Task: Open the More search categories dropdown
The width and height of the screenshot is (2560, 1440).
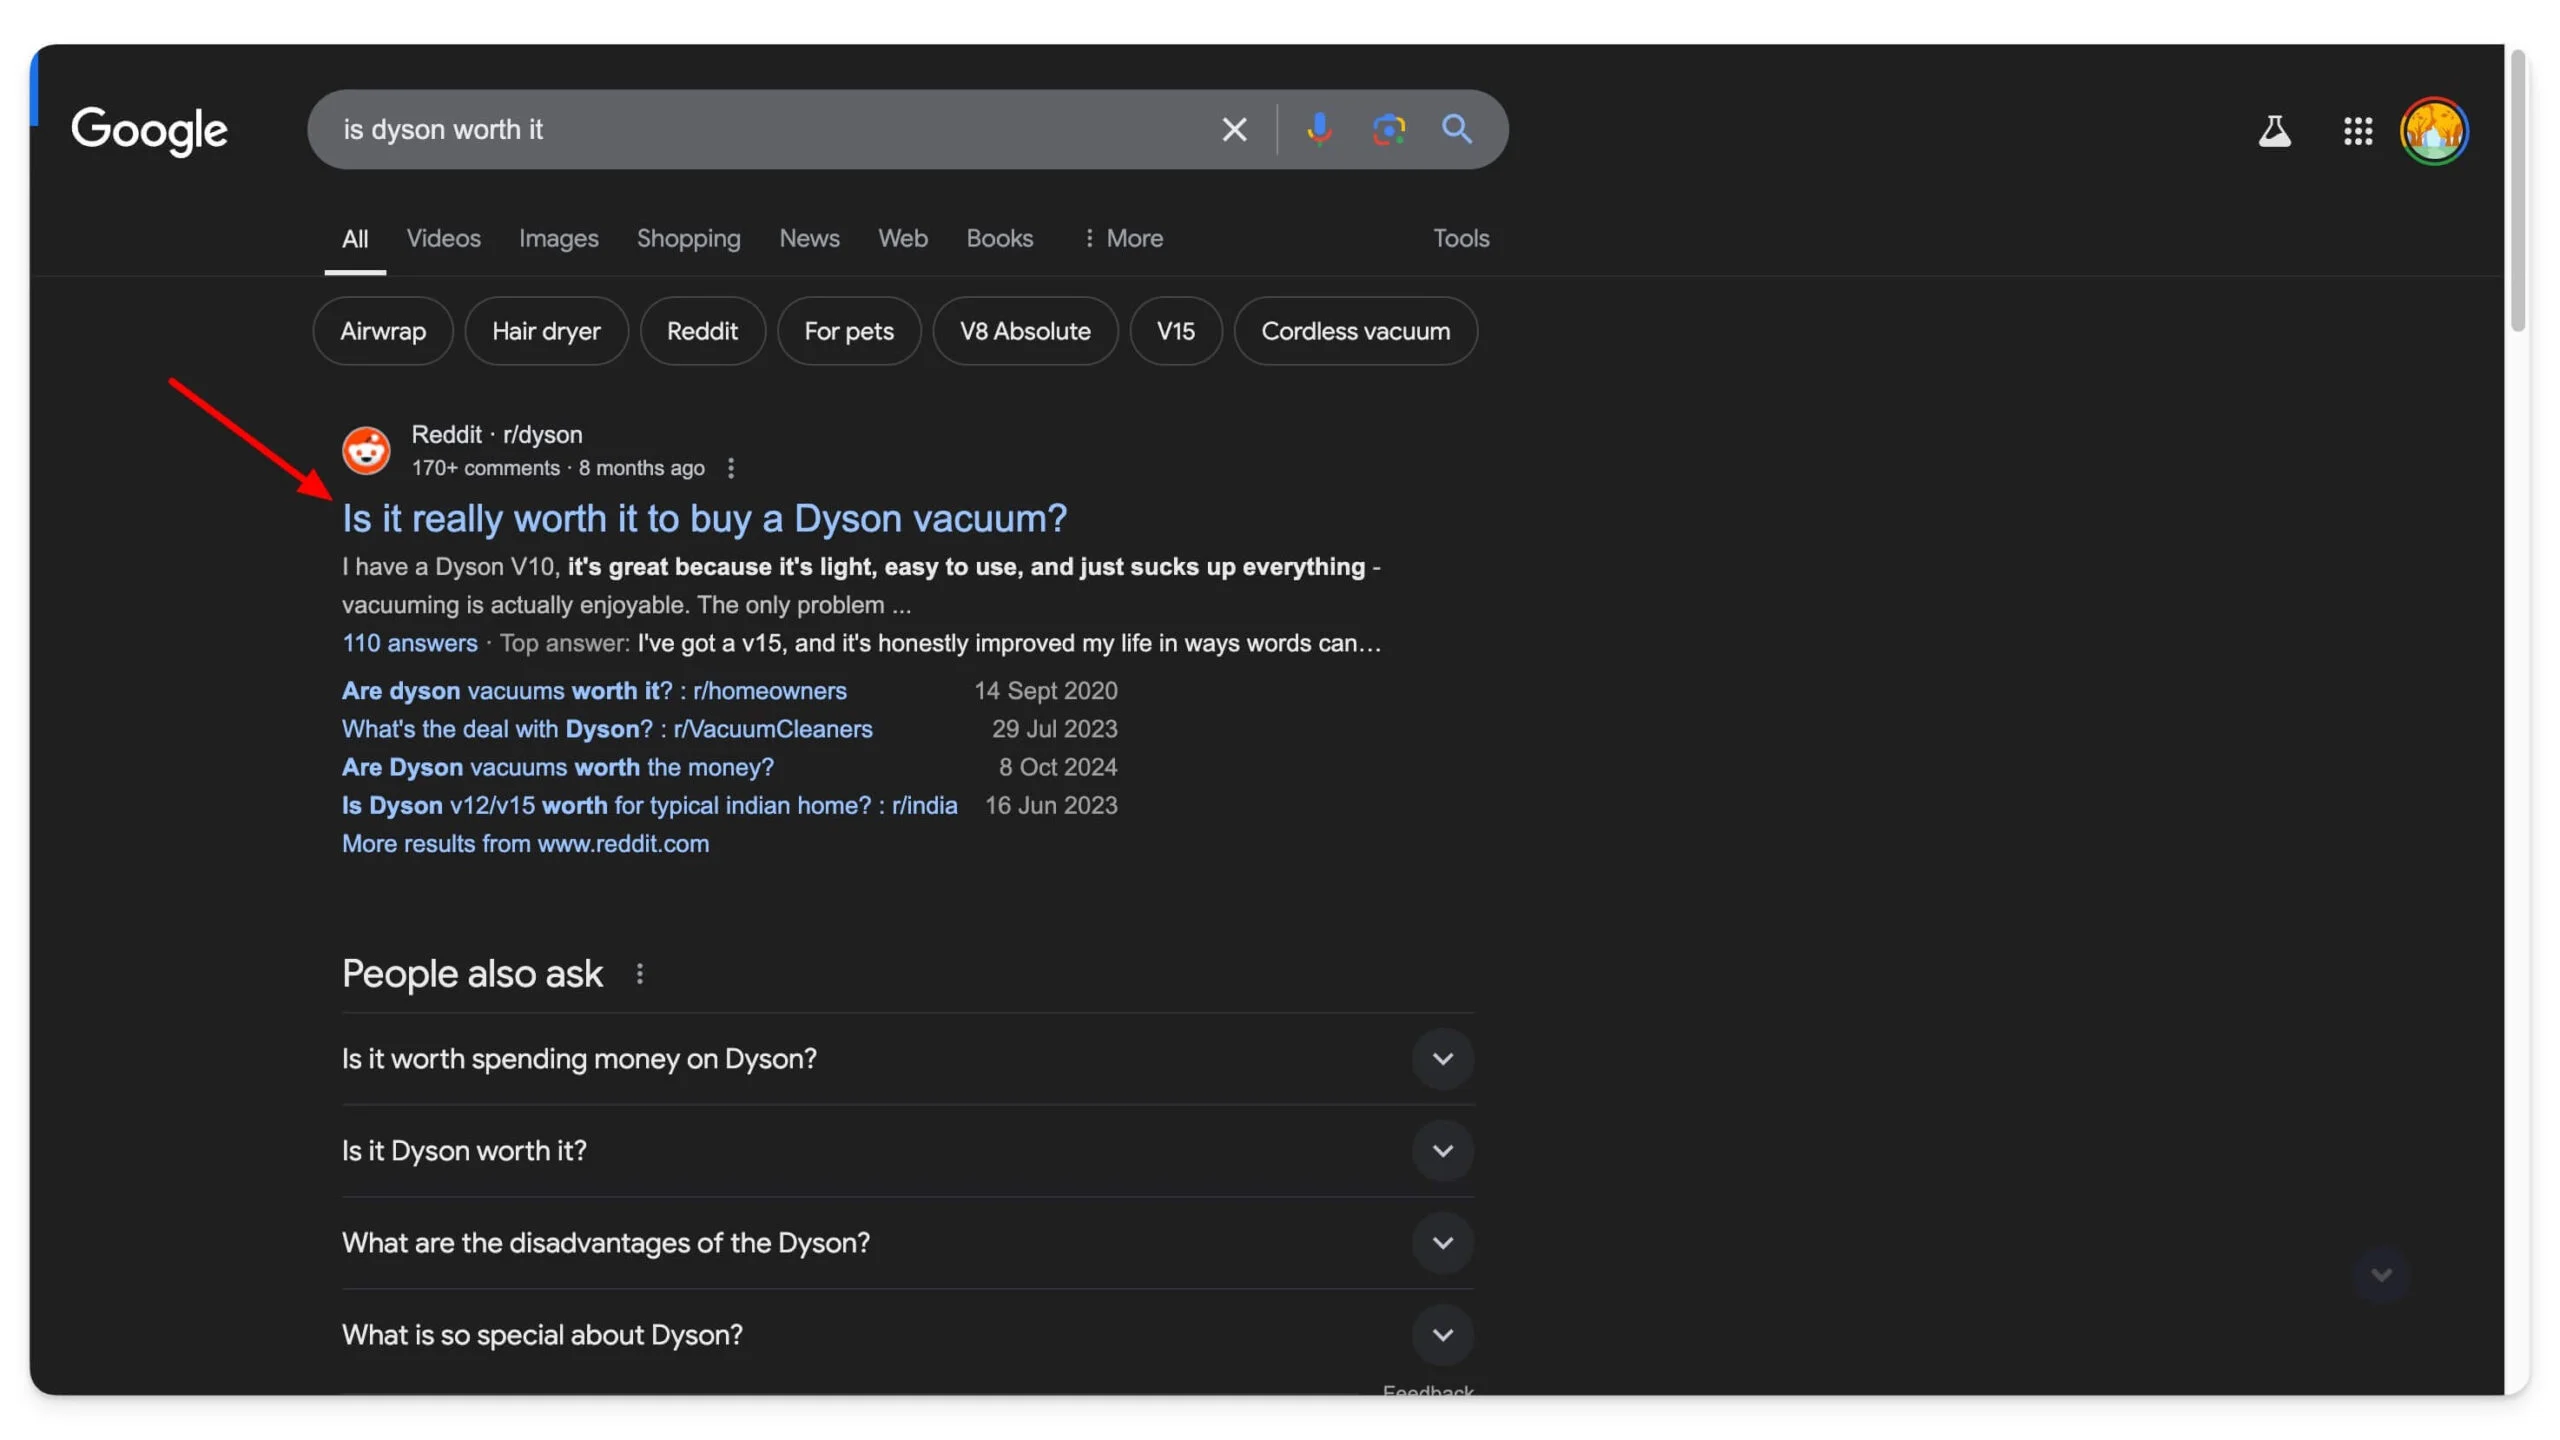Action: [1123, 238]
